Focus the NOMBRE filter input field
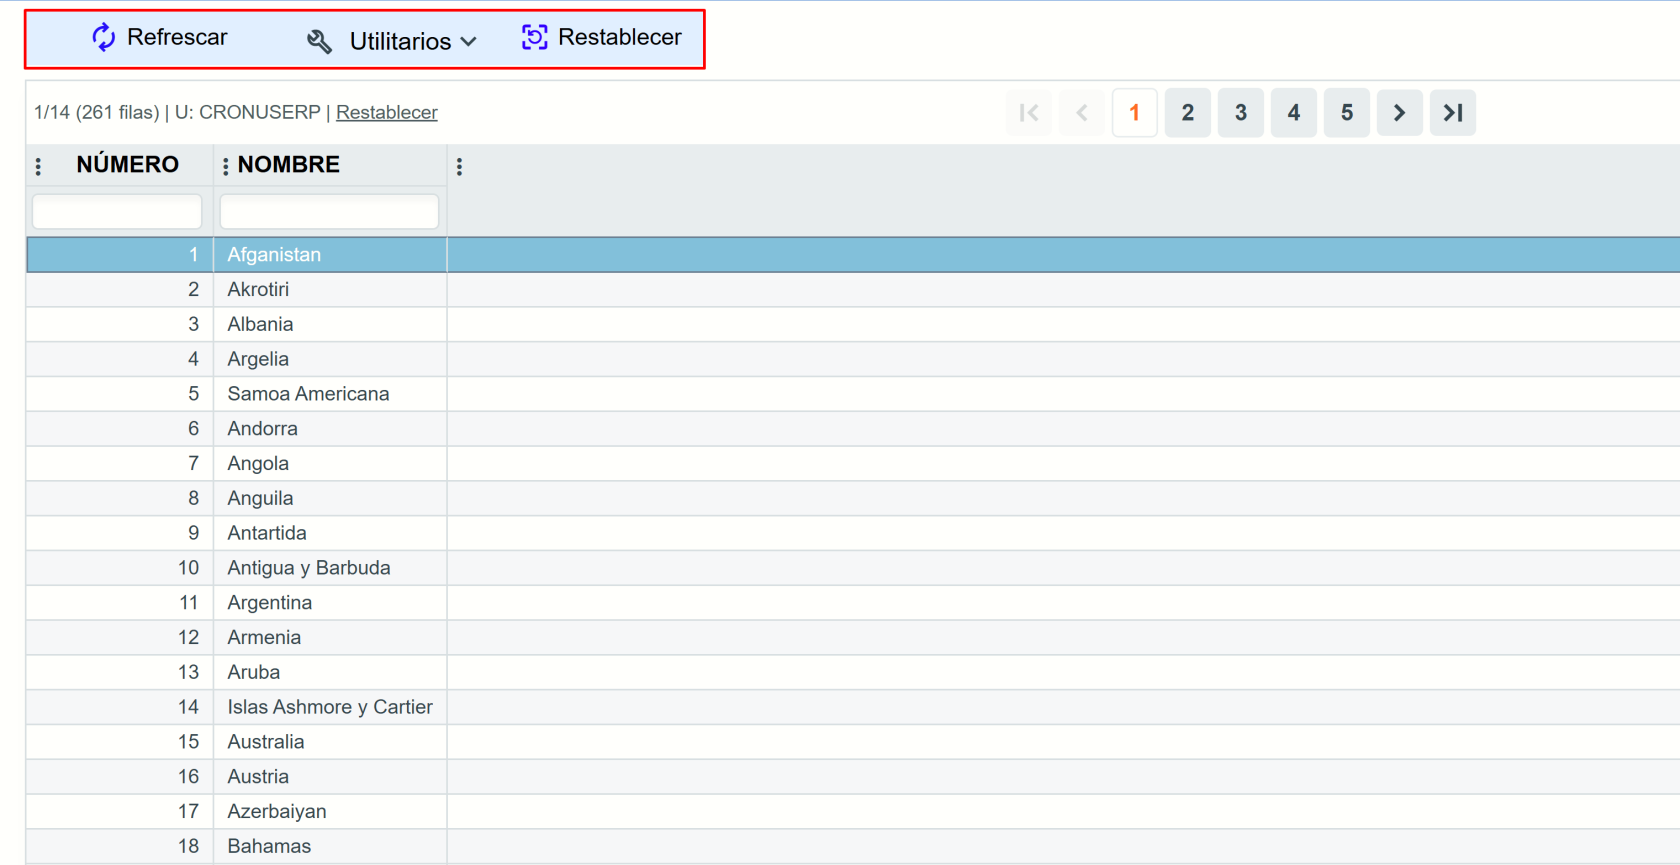This screenshot has height=865, width=1680. (329, 211)
